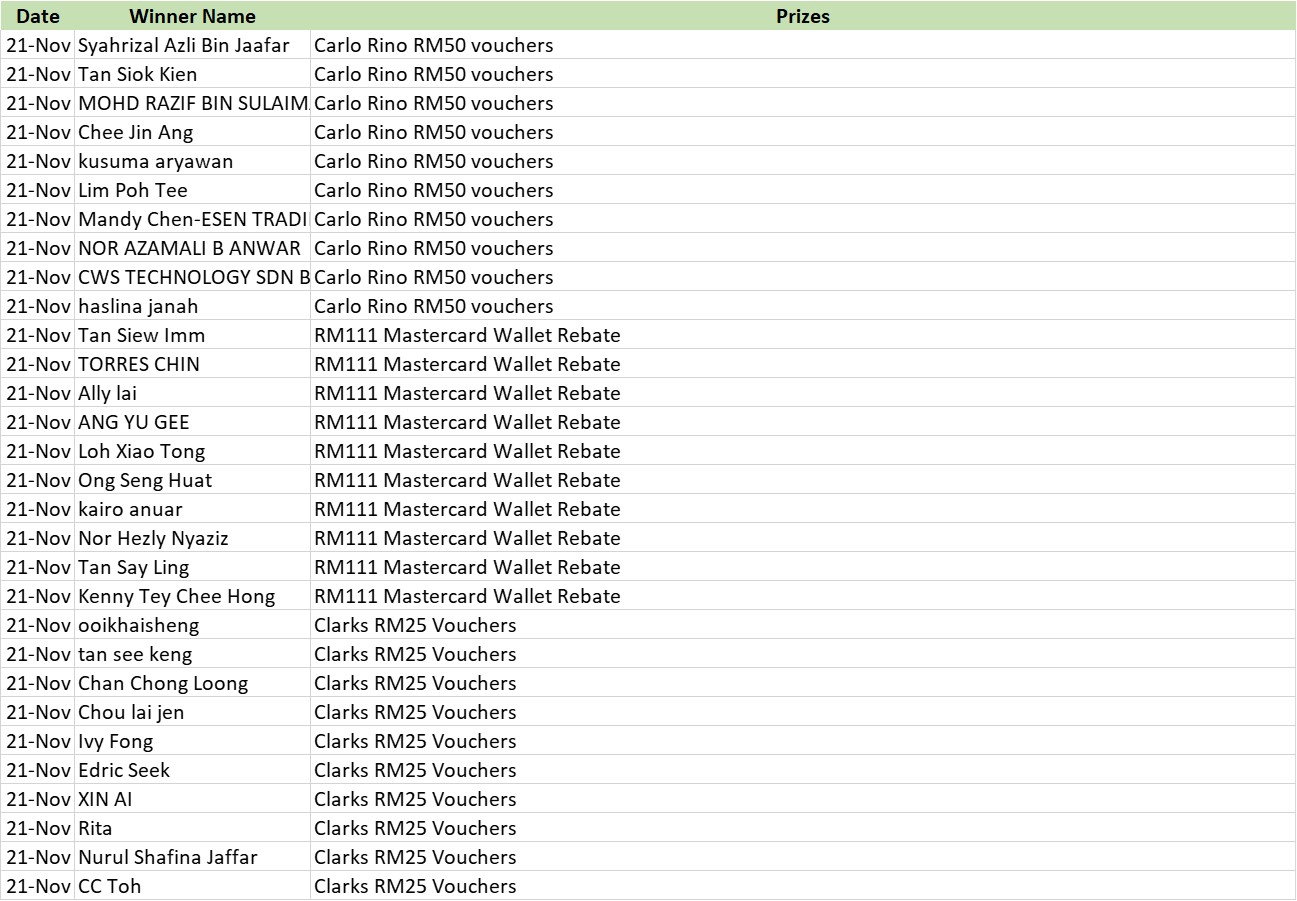The width and height of the screenshot is (1297, 901).
Task: Click the Date column header
Action: pos(38,16)
